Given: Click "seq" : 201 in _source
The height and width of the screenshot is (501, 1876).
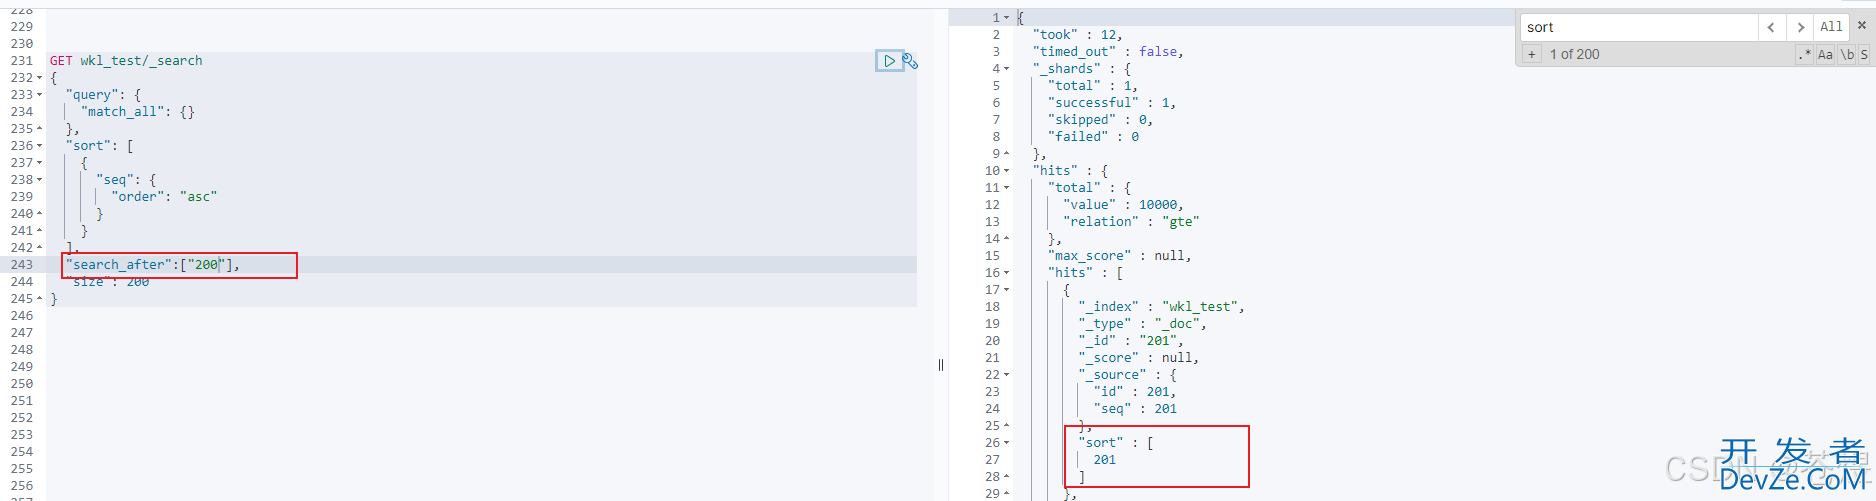Looking at the screenshot, I should coord(1135,409).
